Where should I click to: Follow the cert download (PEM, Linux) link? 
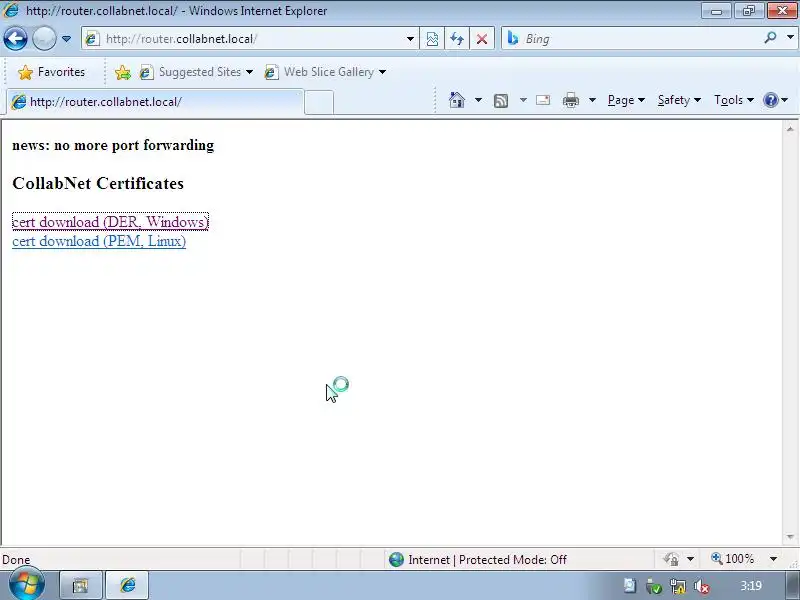click(99, 241)
